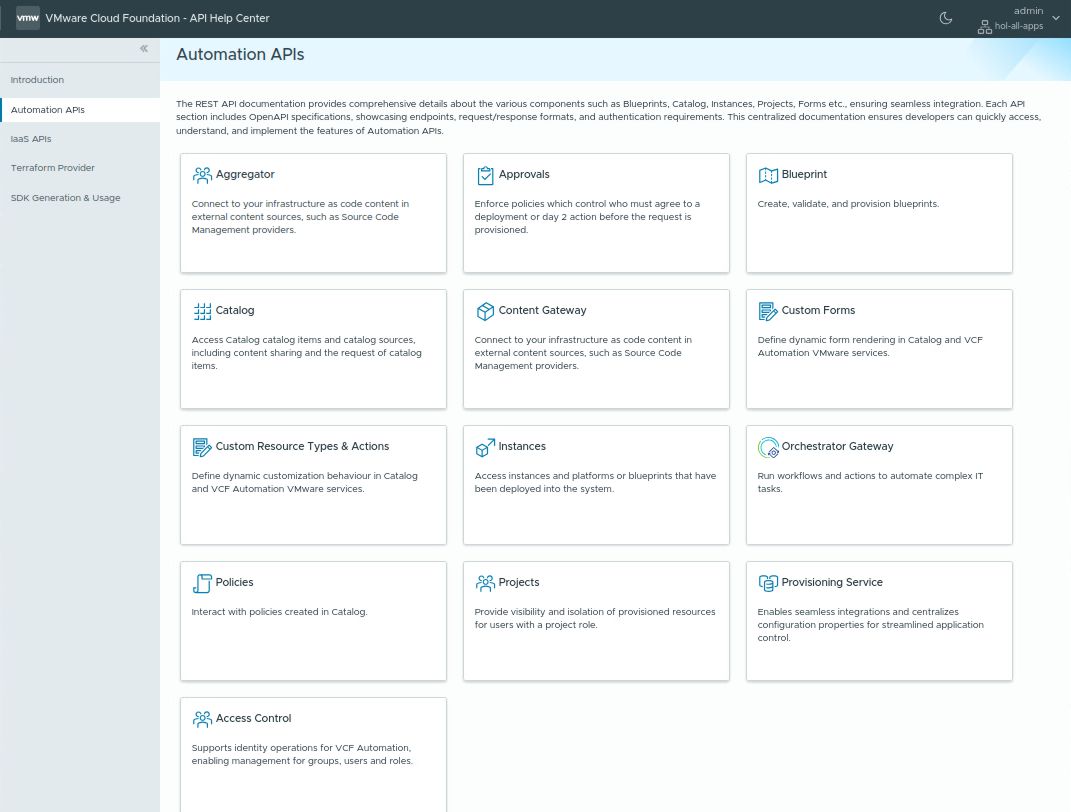
Task: Switch to IaaS APIs section
Action: [x=31, y=139]
